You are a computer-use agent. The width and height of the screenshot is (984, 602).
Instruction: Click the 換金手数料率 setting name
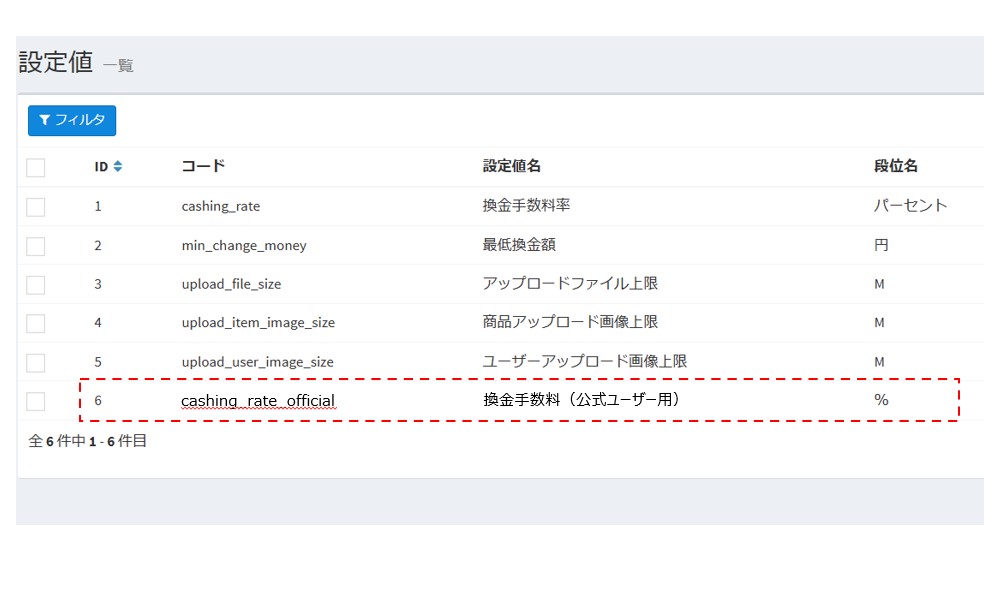(526, 206)
